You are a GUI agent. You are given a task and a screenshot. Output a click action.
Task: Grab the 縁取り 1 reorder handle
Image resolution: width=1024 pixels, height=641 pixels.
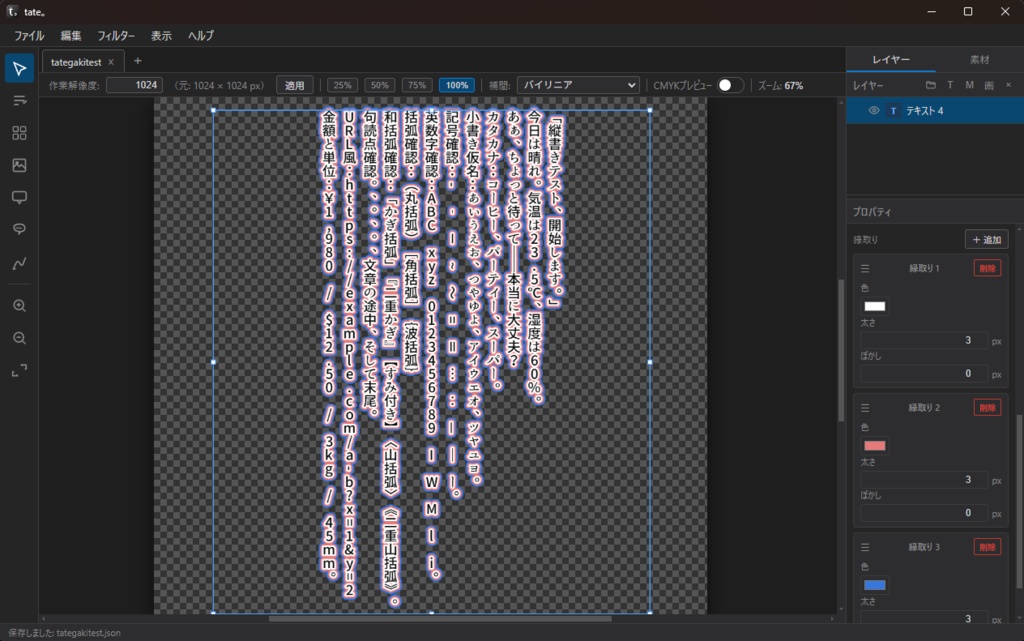865,268
